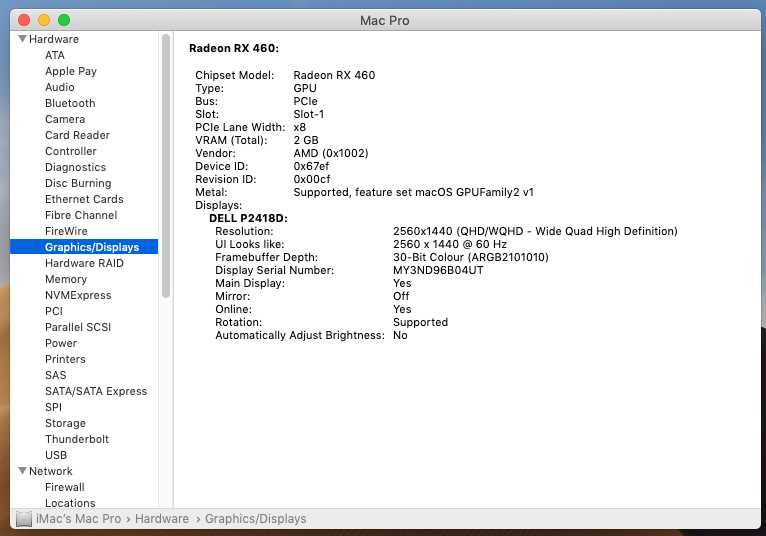This screenshot has width=766, height=536.
Task: Click the Mirror value Off
Action: [401, 296]
